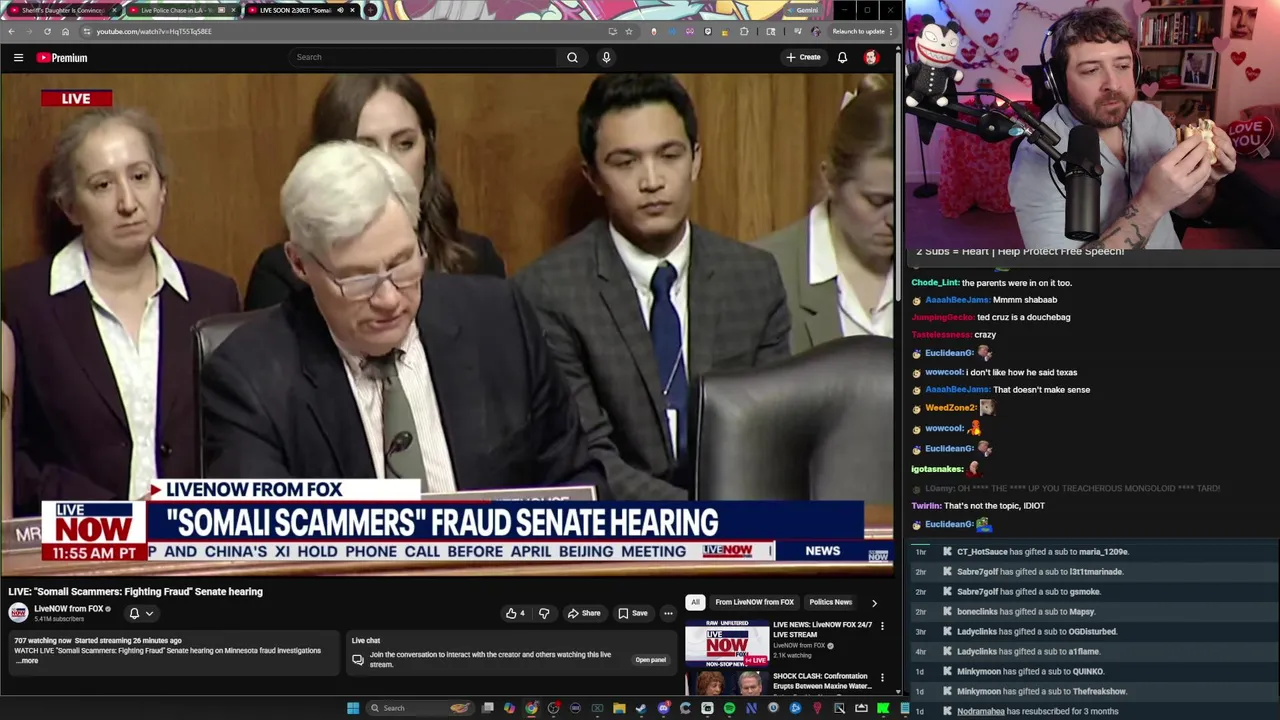Close the Sheriff's Daughter tab
Viewport: 1280px width, 720px height.
coord(114,10)
